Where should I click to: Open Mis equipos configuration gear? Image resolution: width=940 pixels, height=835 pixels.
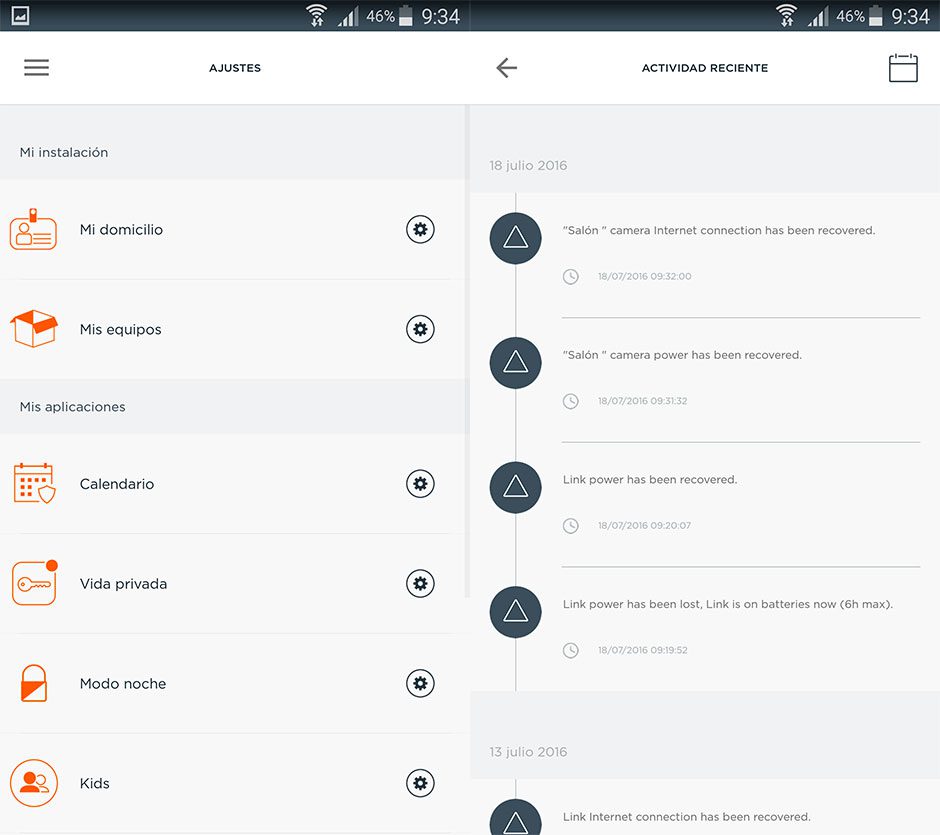[419, 329]
